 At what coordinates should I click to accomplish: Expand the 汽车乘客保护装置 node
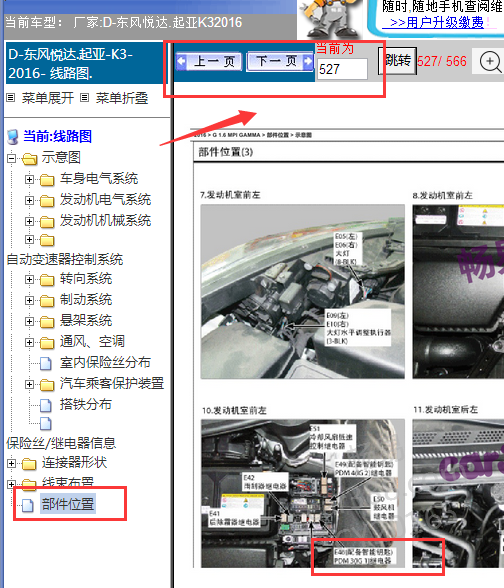click(x=29, y=384)
